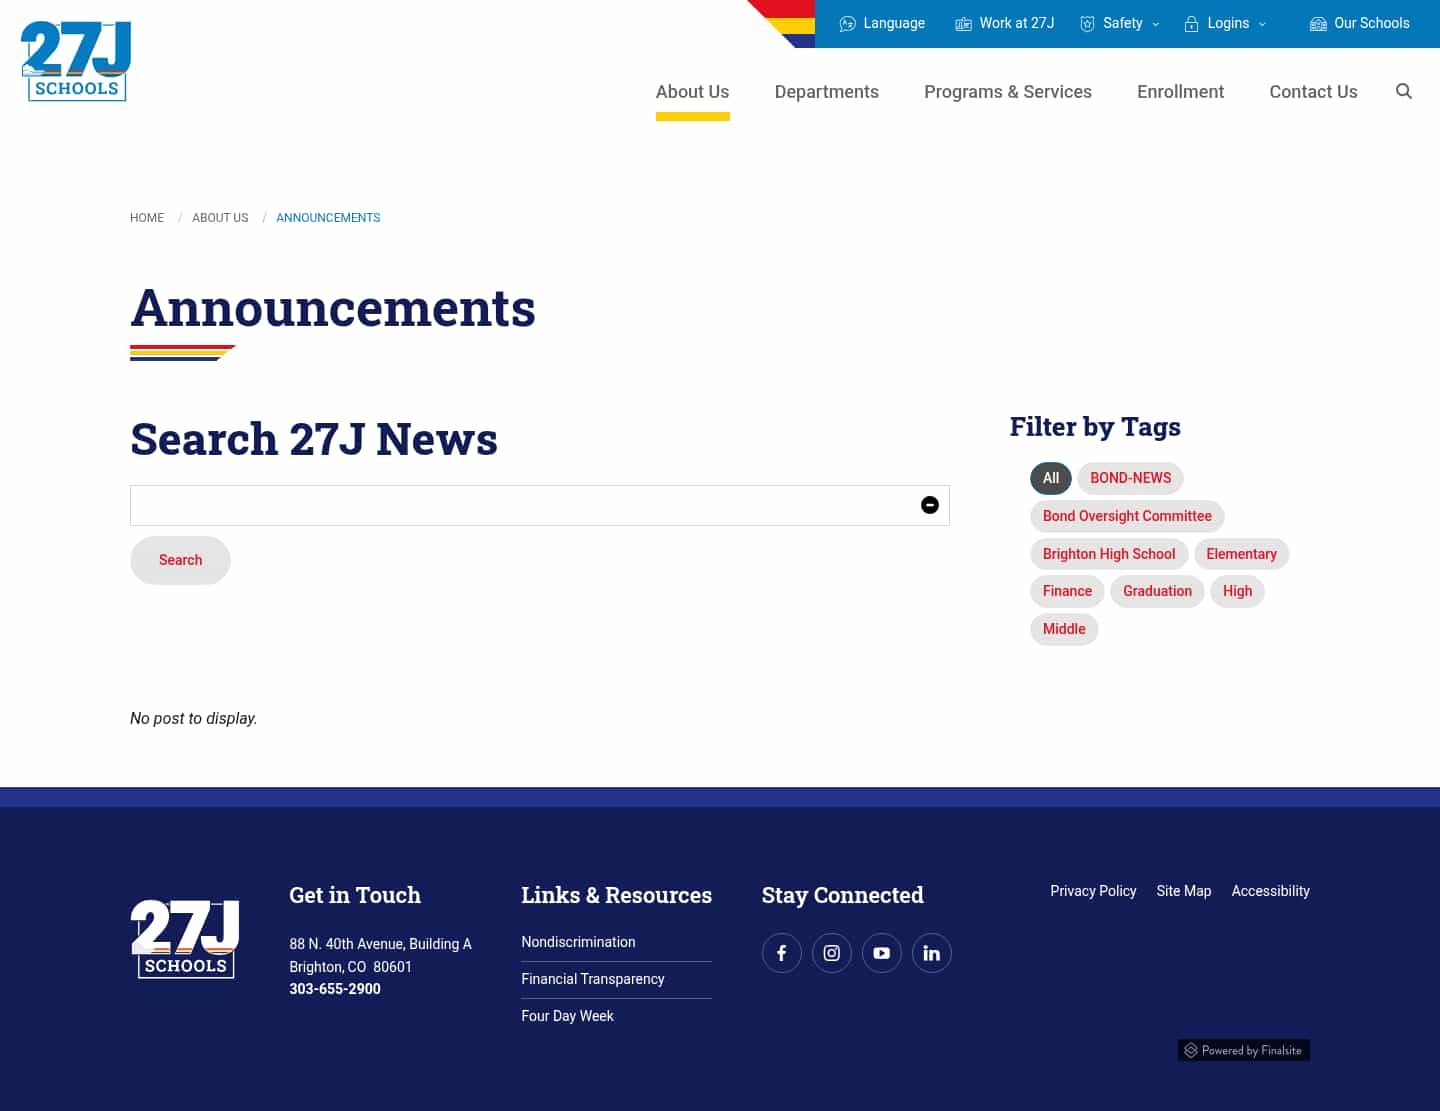
Task: Open the Programs & Services menu
Action: pos(1008,92)
